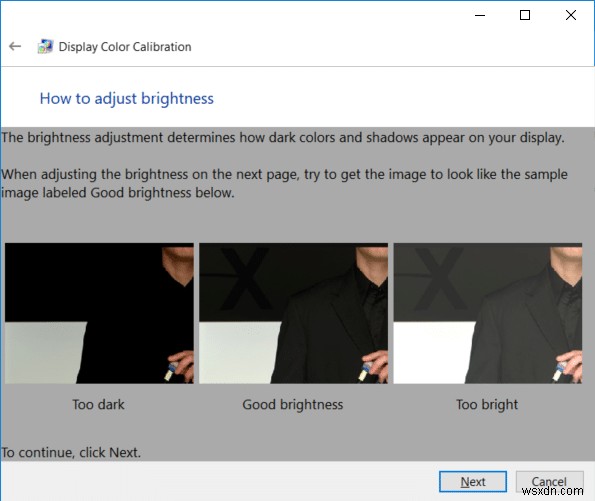Select the Too dark sample image
Viewport: 595px width, 501px height.
(x=99, y=313)
